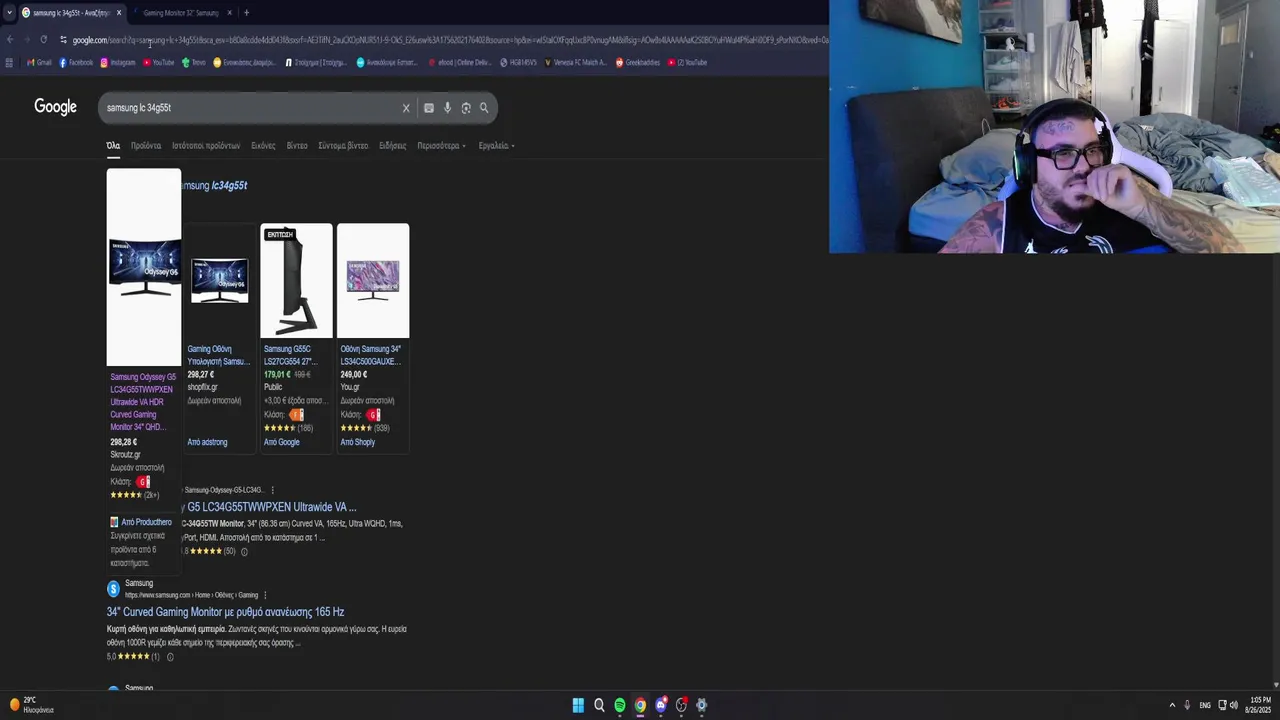1280x720 pixels.
Task: Open the 34" Curved Gaming Monitor 165 Hz result
Action: pos(225,612)
